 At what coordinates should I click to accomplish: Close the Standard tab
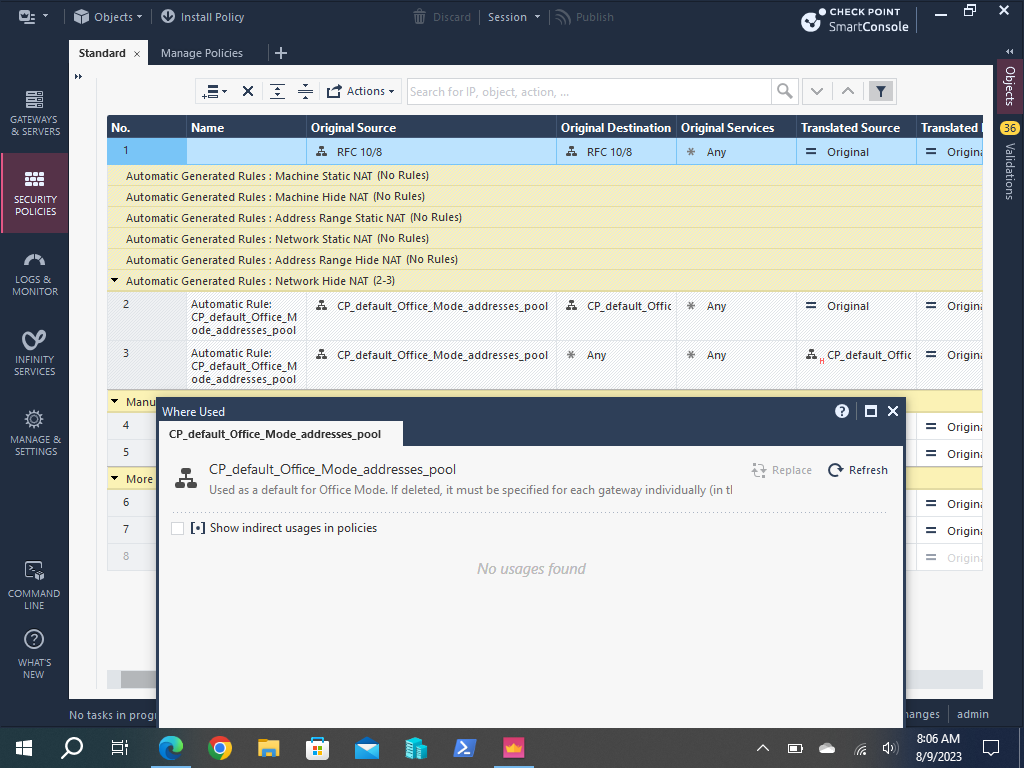136,54
